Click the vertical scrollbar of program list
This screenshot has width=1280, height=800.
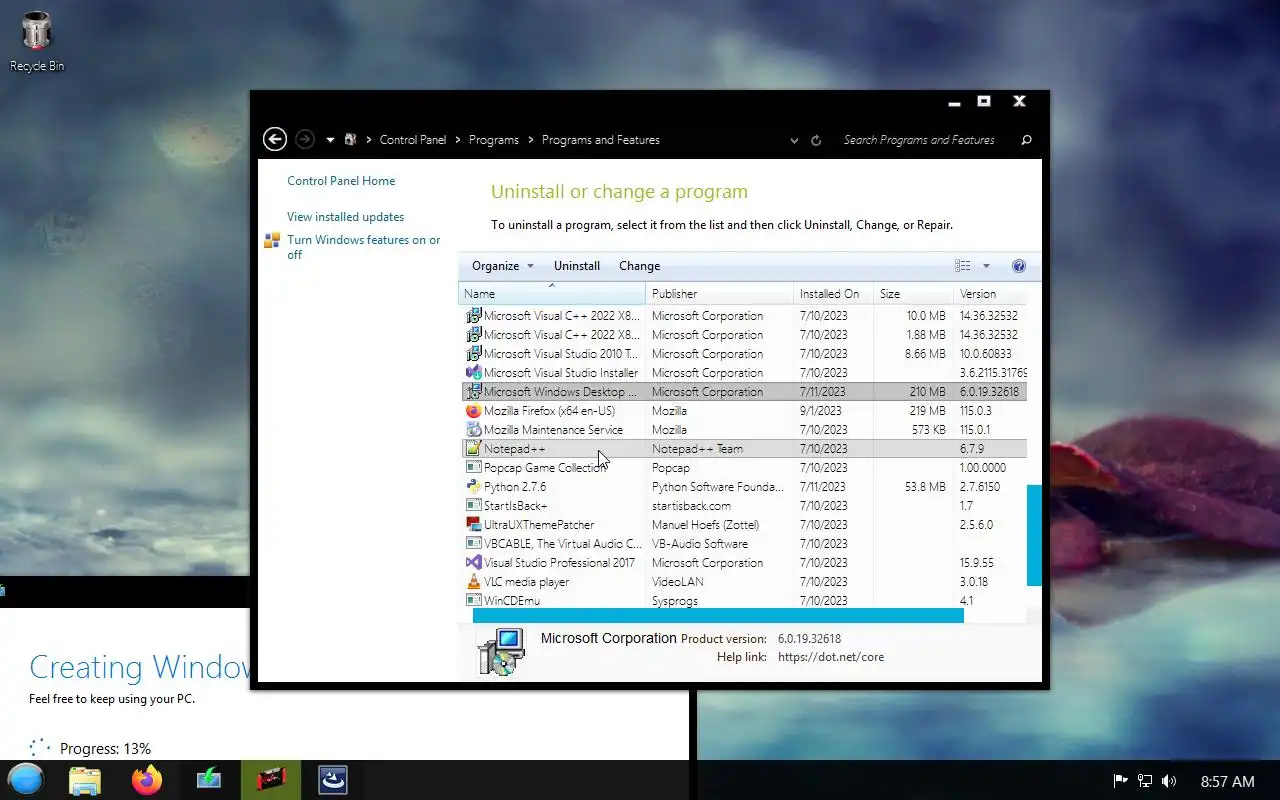click(1034, 535)
